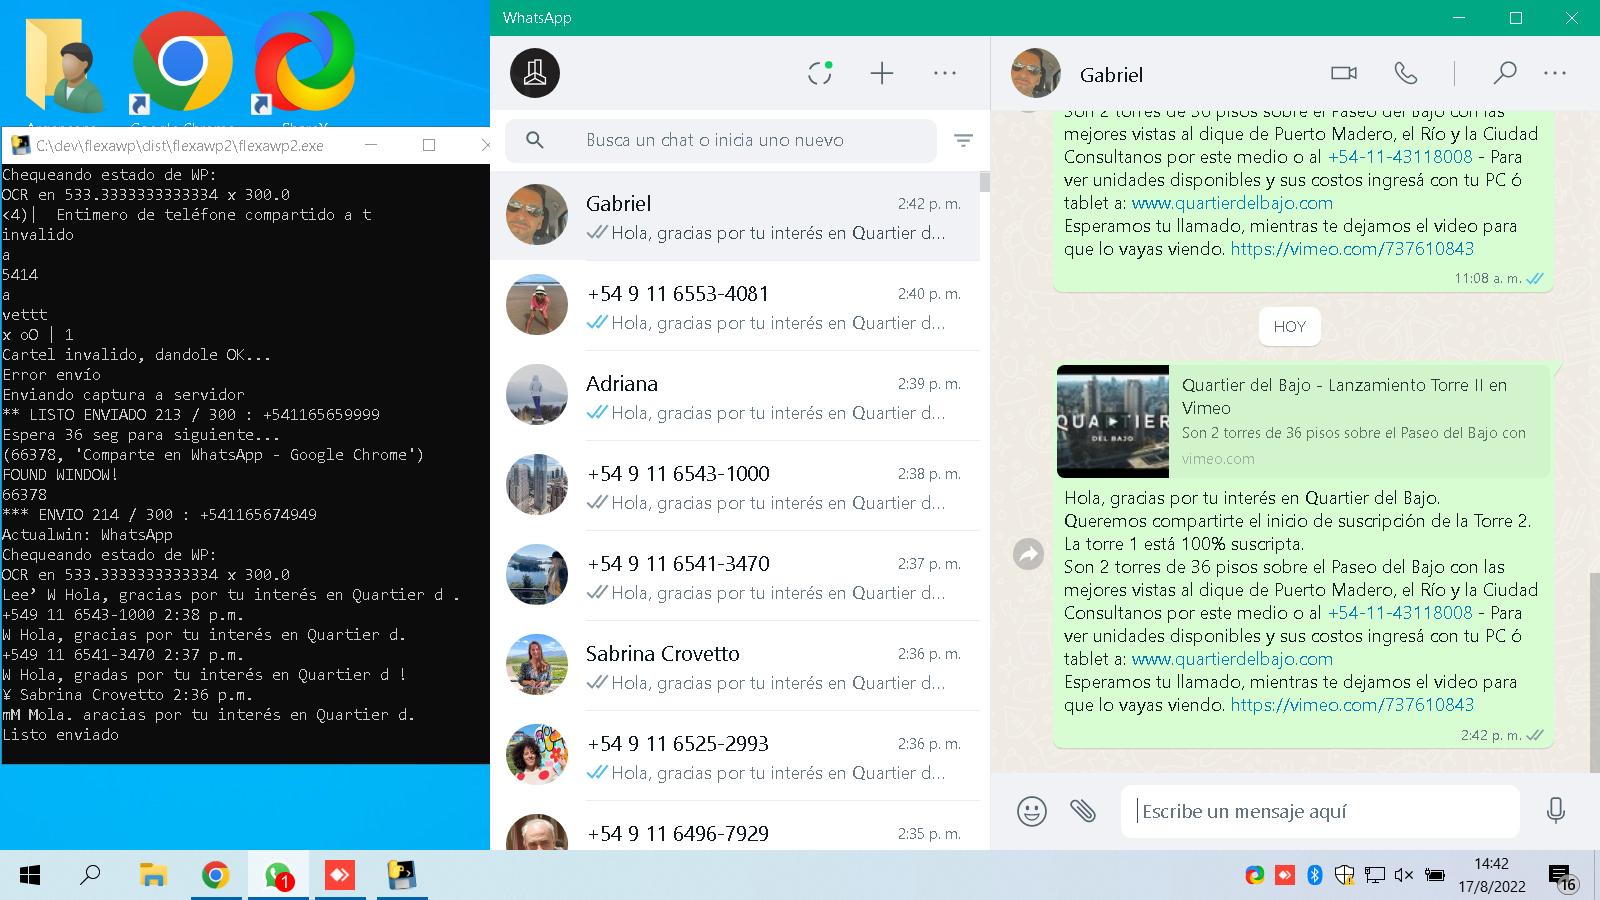Switch to WhatsApp taskbar icon with badge
Screen dimensions: 1600x900
tap(278, 876)
